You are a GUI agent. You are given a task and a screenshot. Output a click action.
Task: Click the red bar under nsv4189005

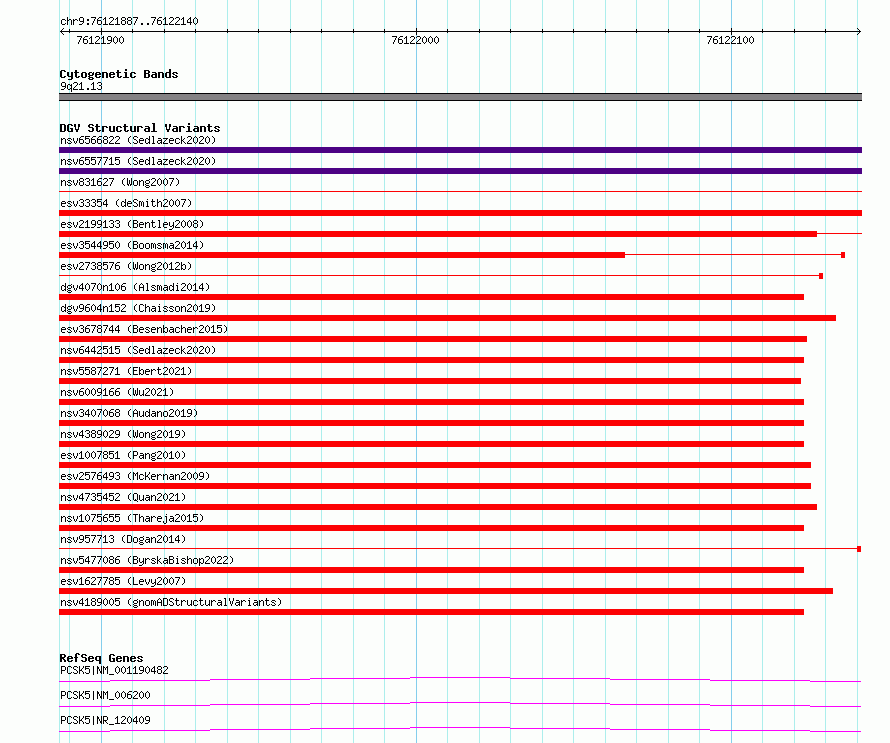coord(431,612)
